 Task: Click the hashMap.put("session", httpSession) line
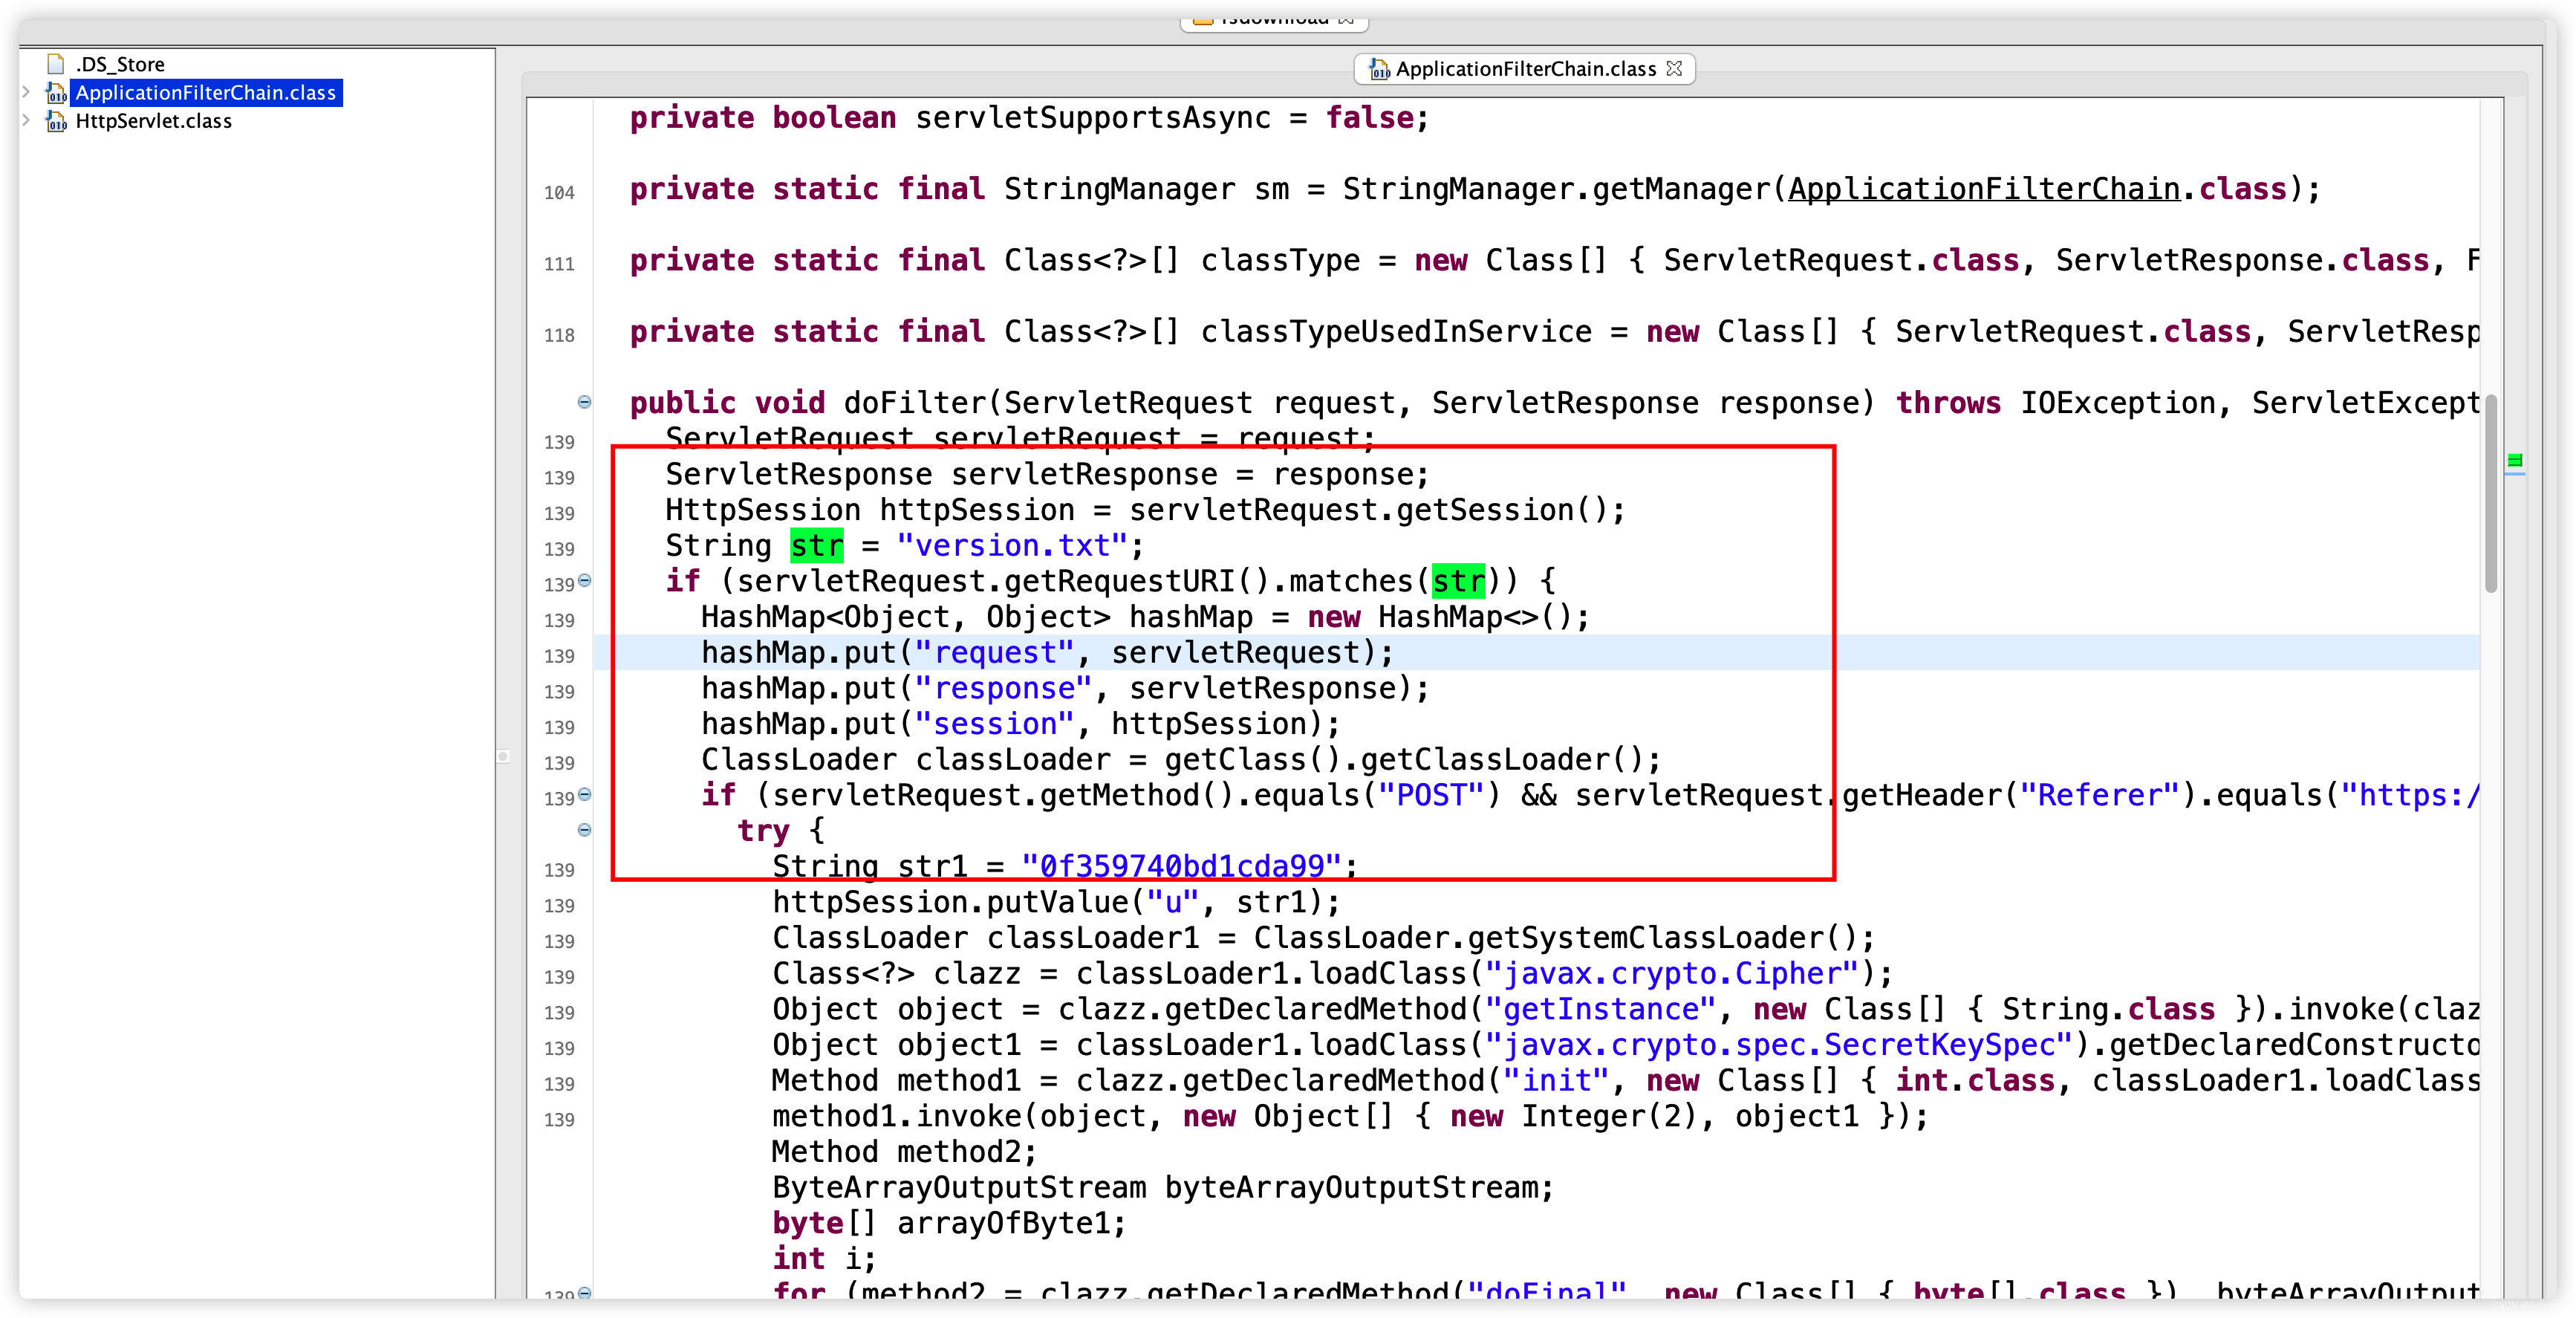(x=1020, y=724)
